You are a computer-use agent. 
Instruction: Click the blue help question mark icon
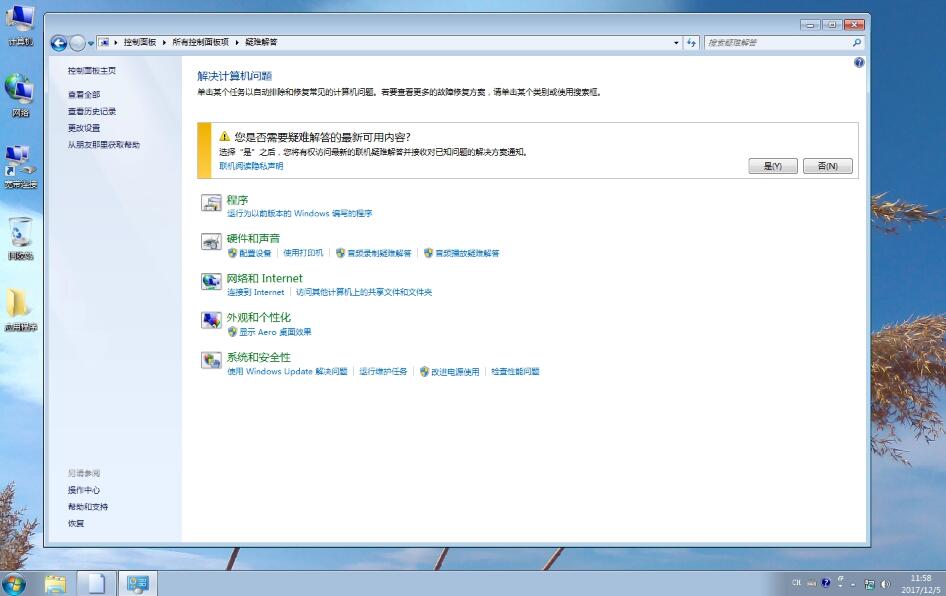(859, 62)
